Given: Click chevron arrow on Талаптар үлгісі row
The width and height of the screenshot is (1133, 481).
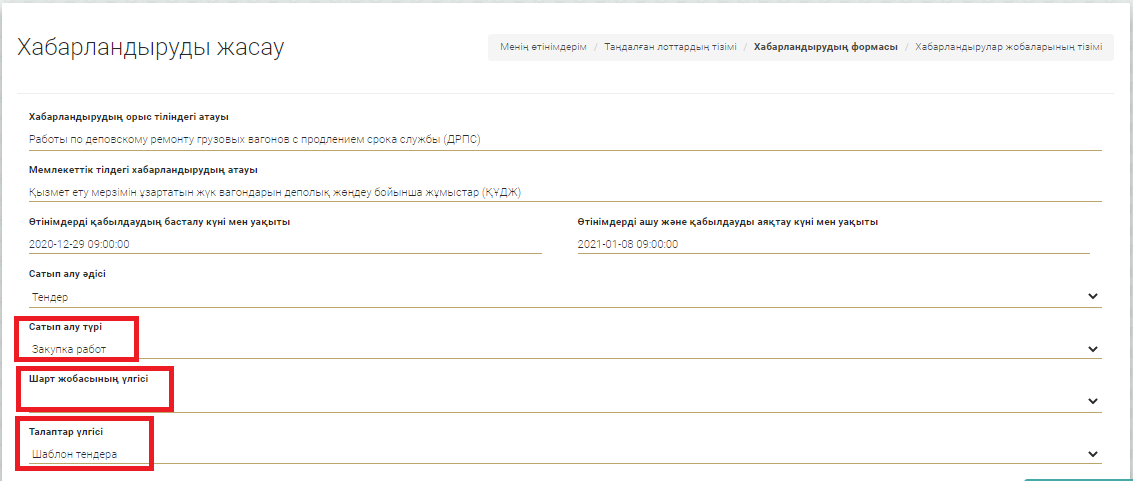Looking at the screenshot, I should pos(1092,454).
